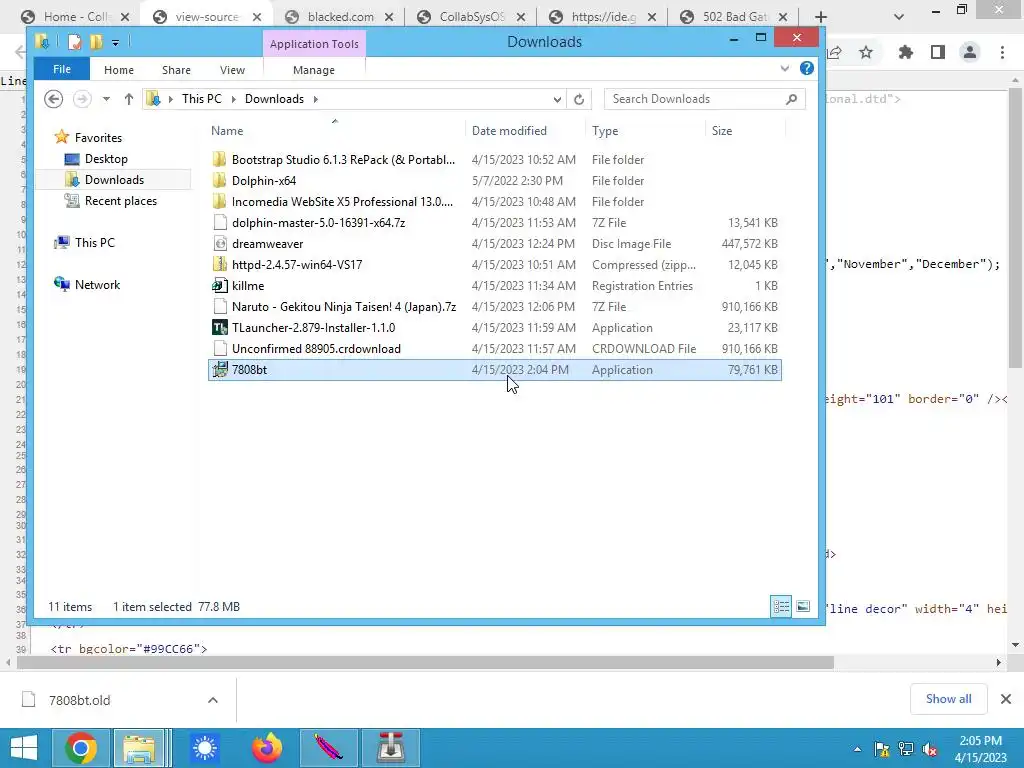Click the New folder quick access icon
Viewport: 1024px width, 768px height.
[97, 42]
